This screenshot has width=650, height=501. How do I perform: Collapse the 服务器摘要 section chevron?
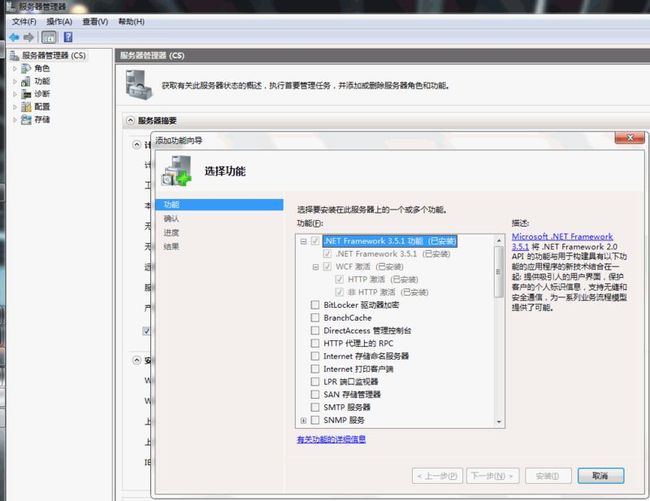pos(130,121)
